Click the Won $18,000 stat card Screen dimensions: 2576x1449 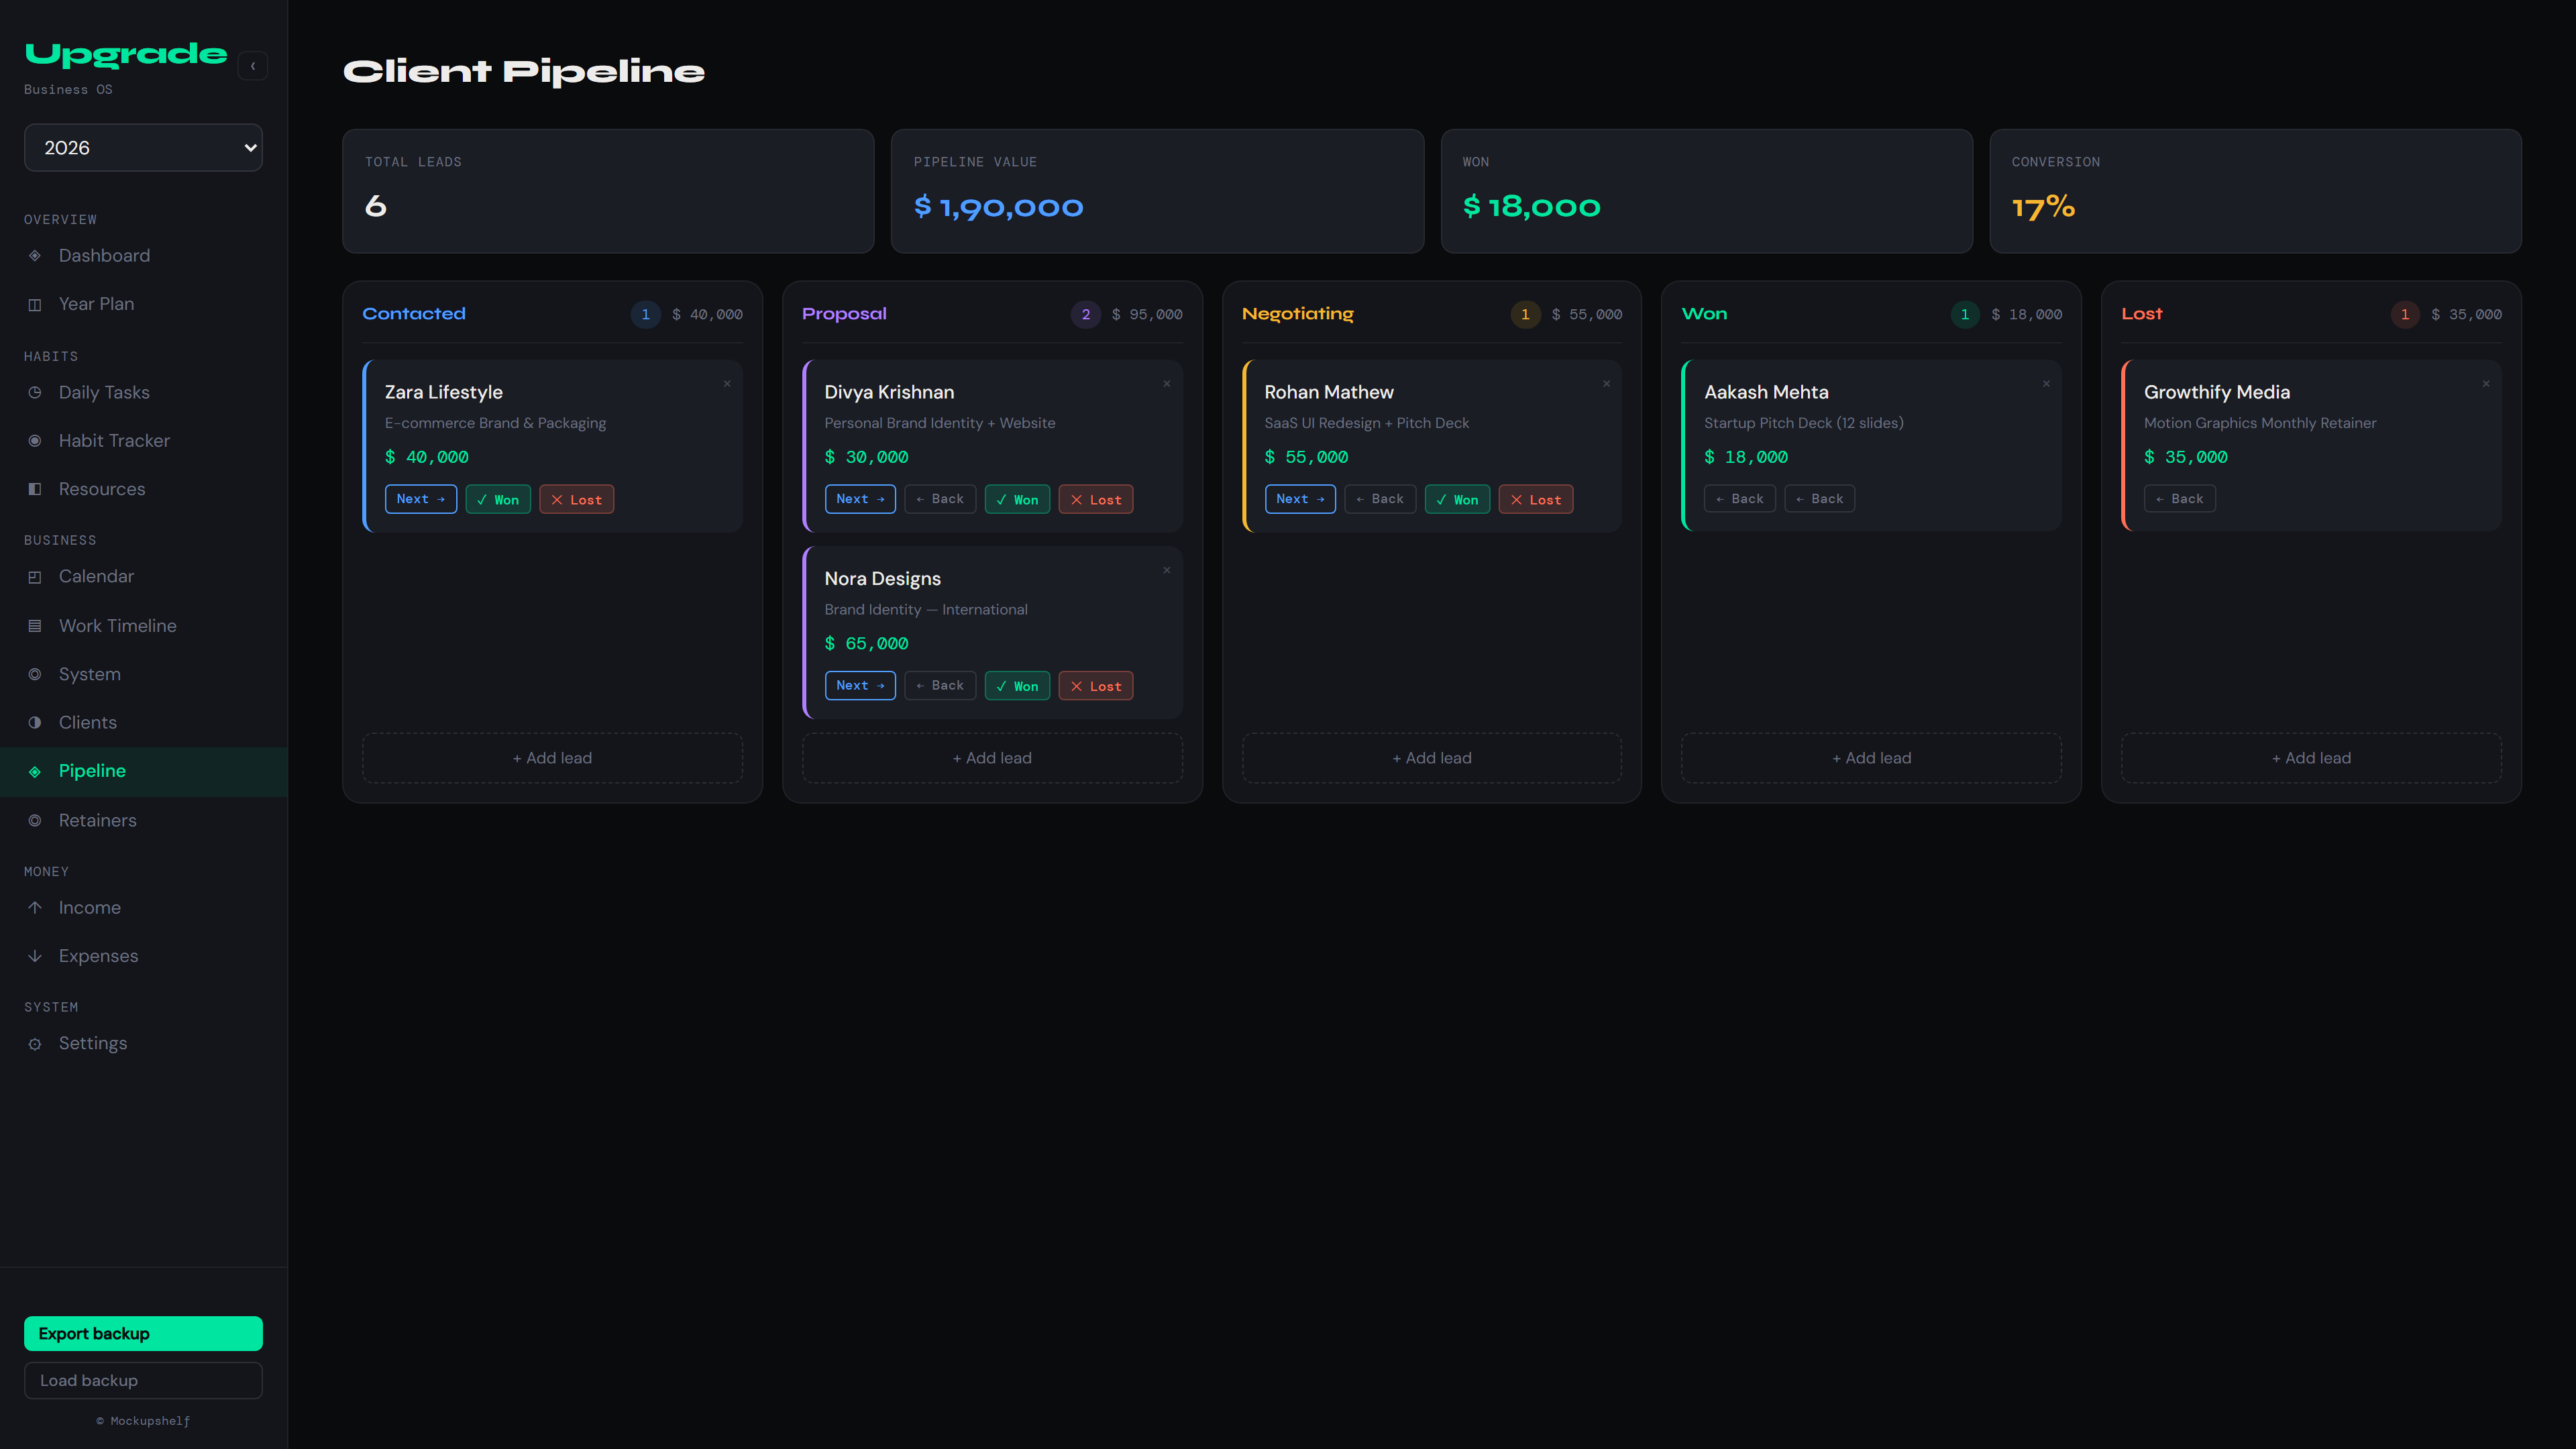pyautogui.click(x=1706, y=191)
